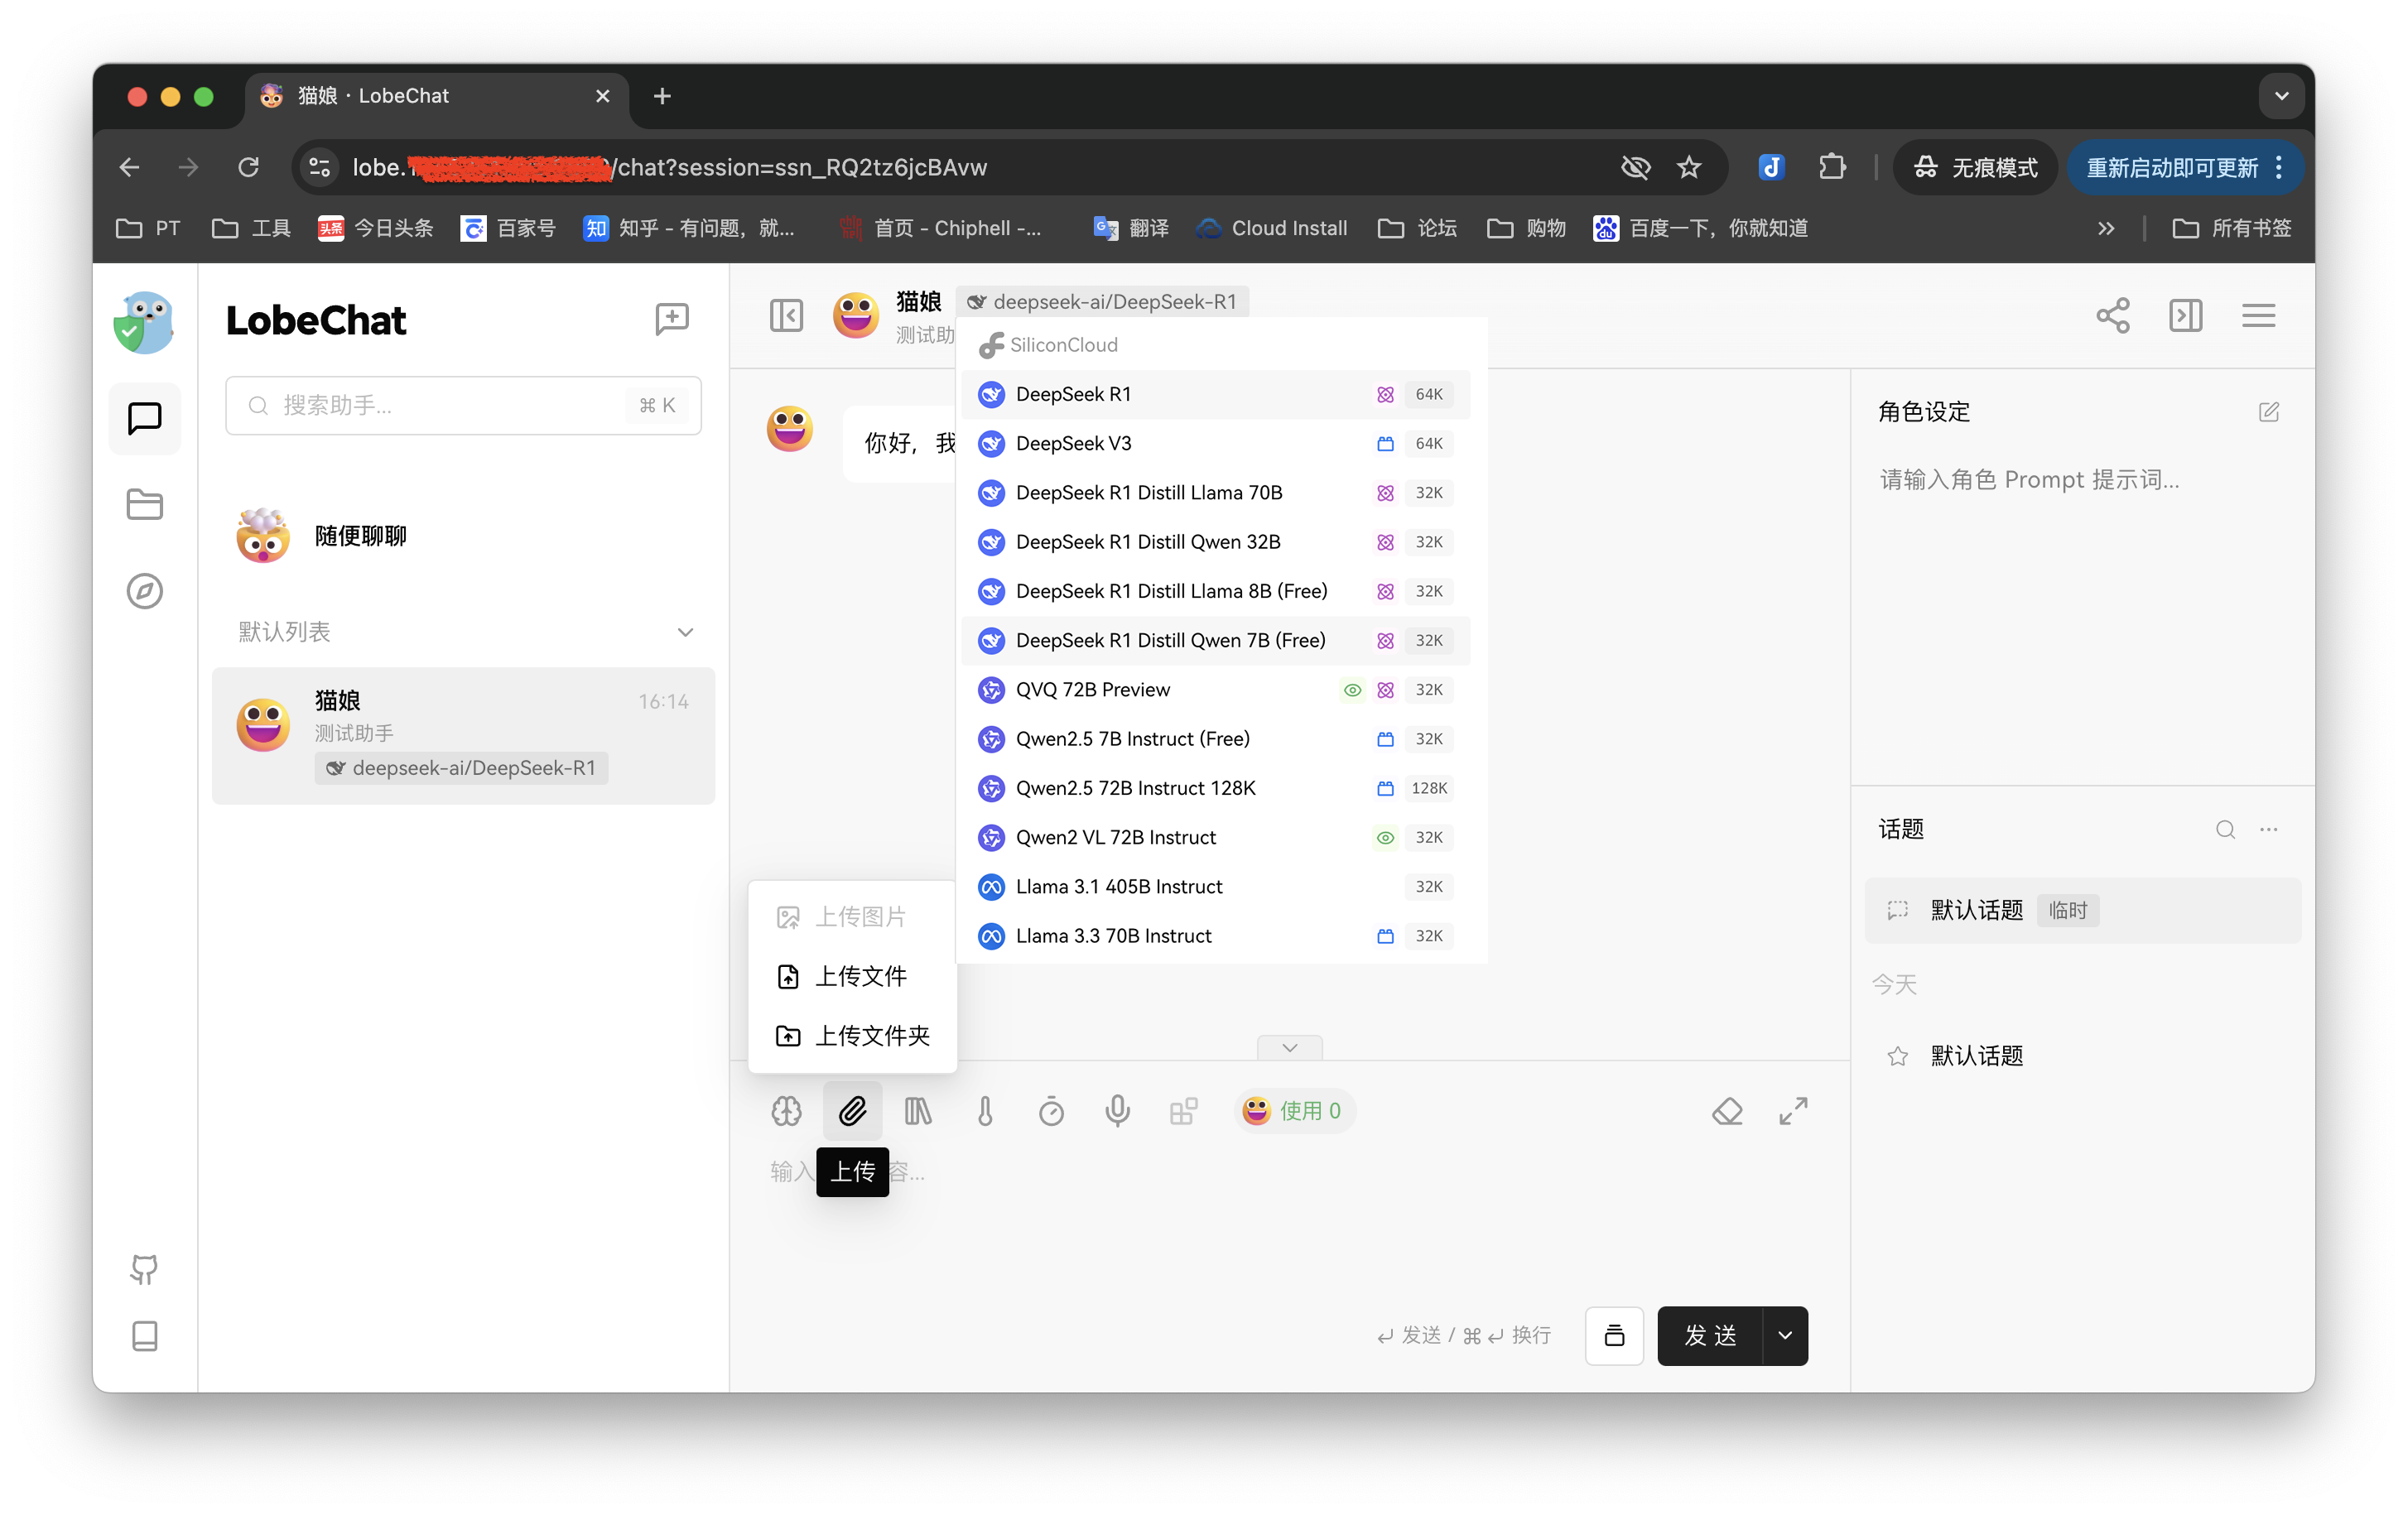Collapse the session list panel icon
The width and height of the screenshot is (2408, 1515).
(x=787, y=316)
